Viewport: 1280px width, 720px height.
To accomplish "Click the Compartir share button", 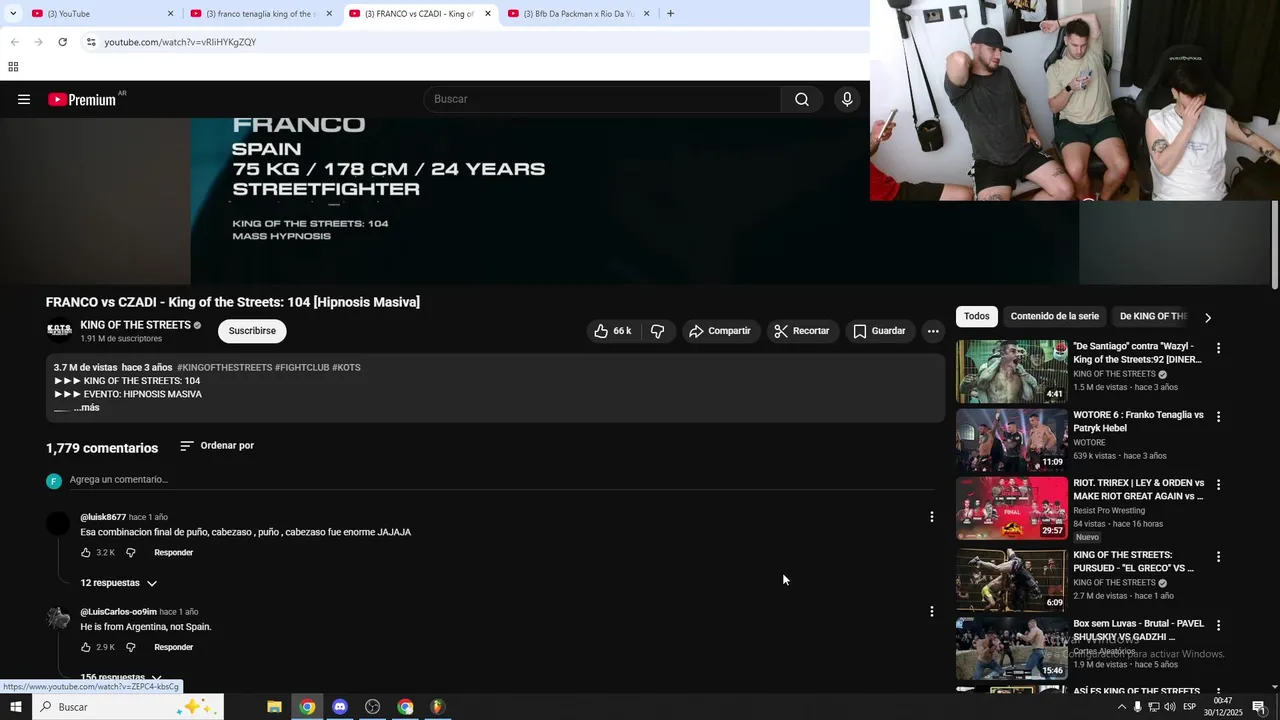I will click(x=719, y=331).
